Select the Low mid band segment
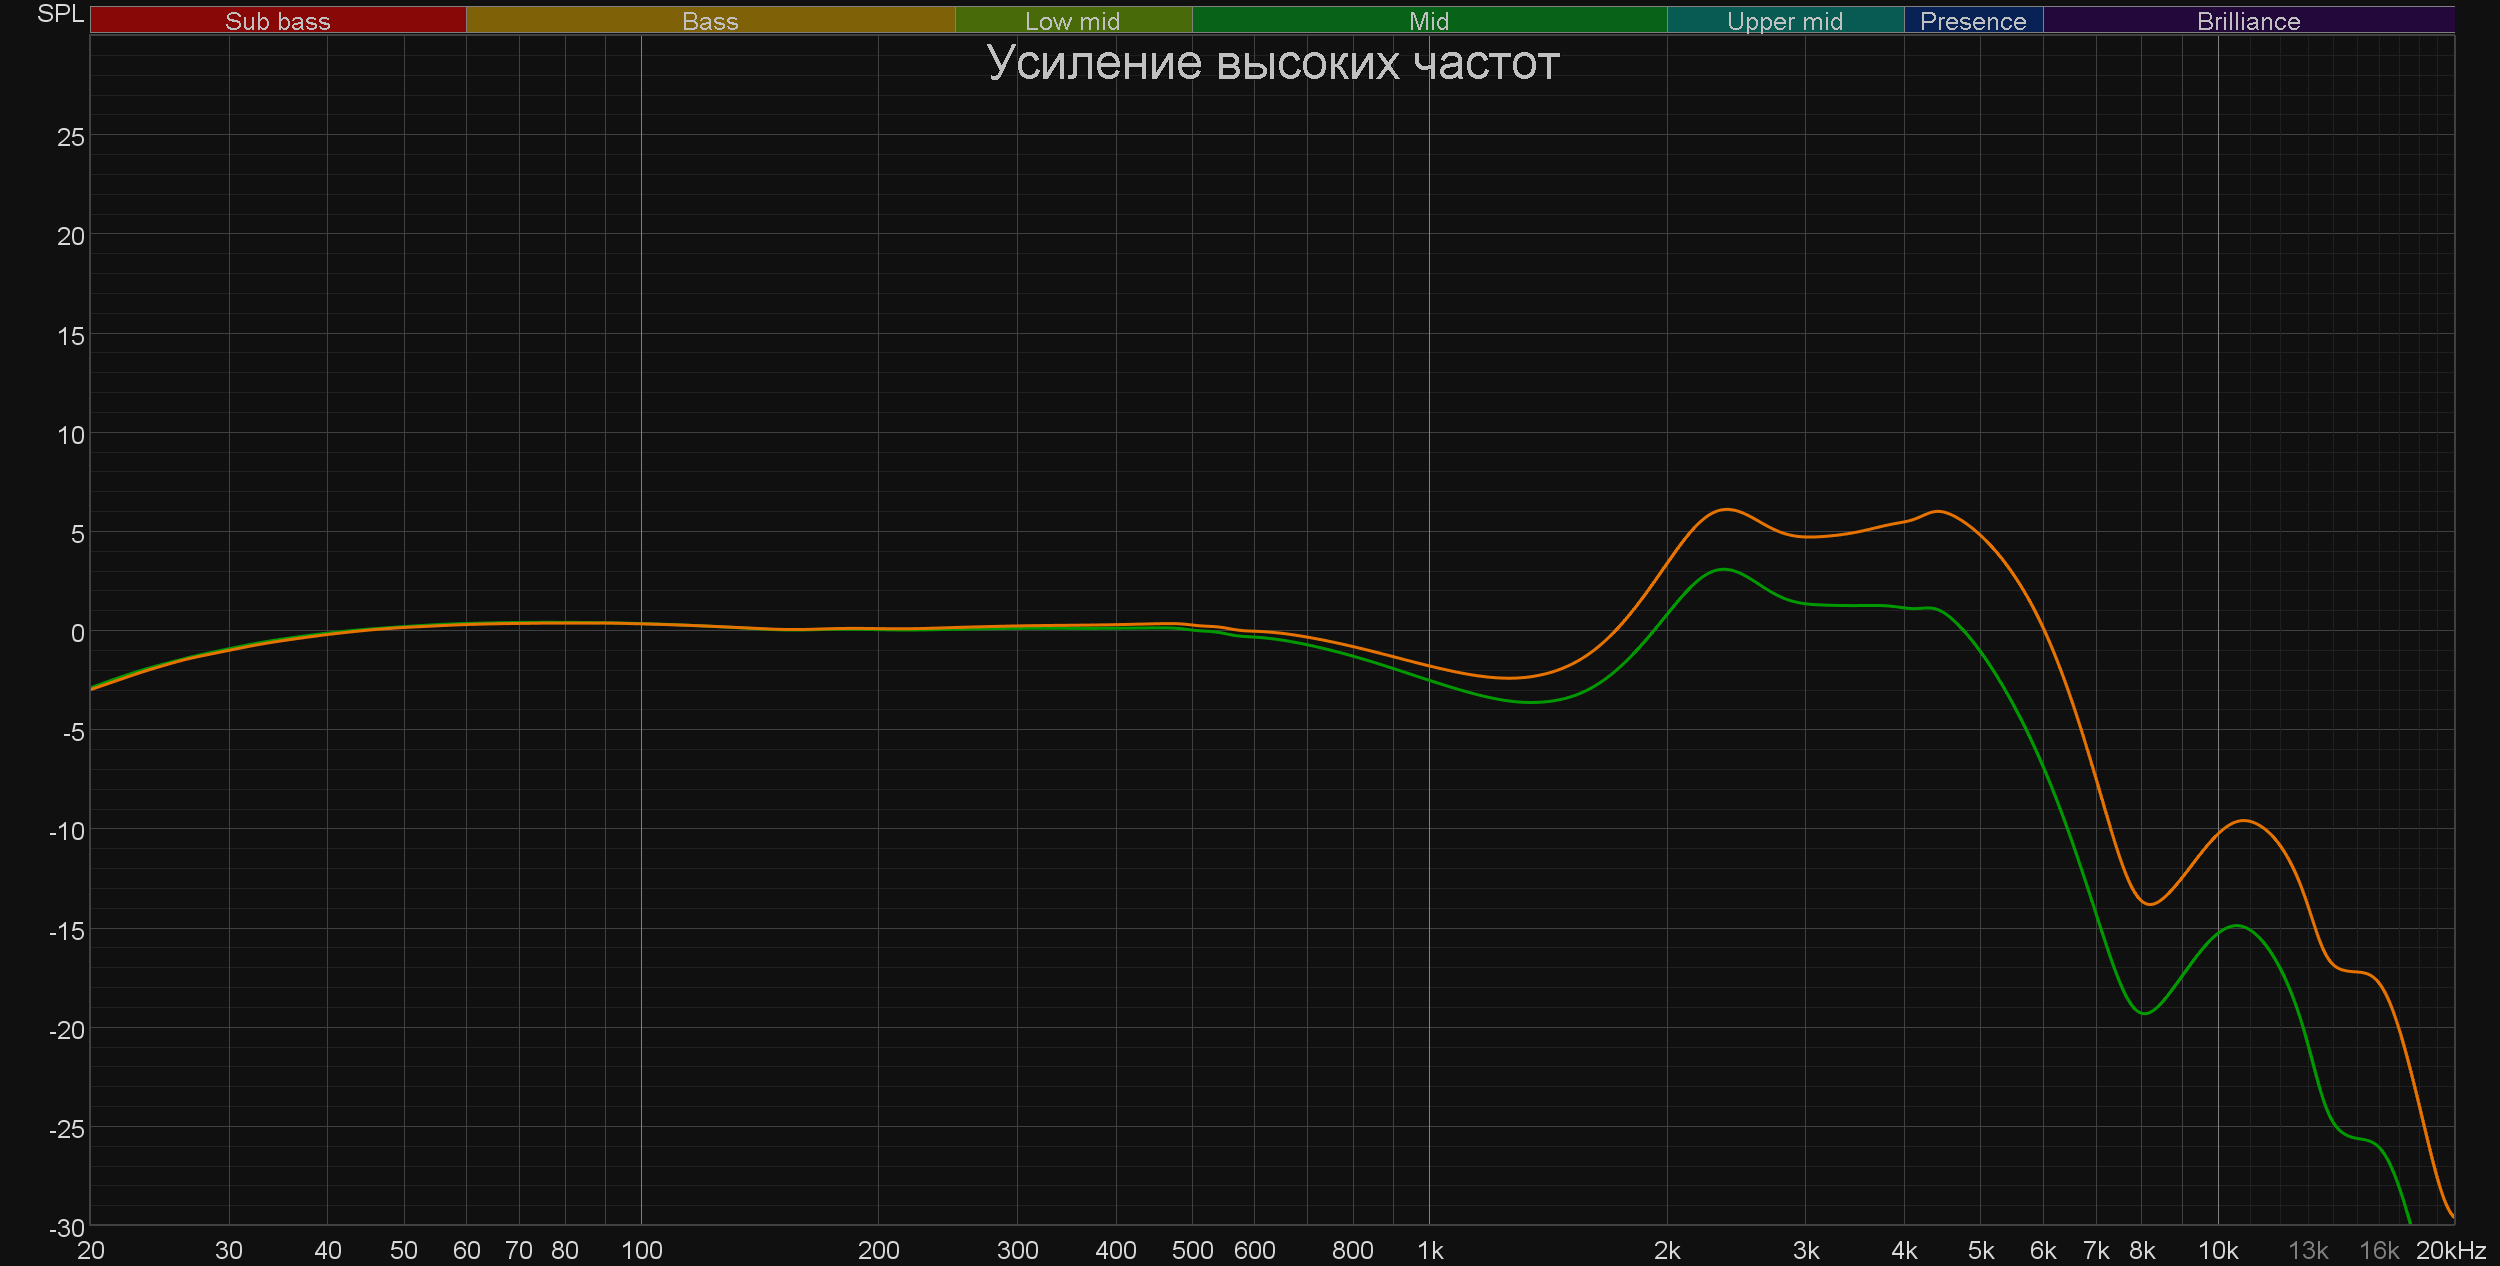The height and width of the screenshot is (1266, 2500). 1072,21
